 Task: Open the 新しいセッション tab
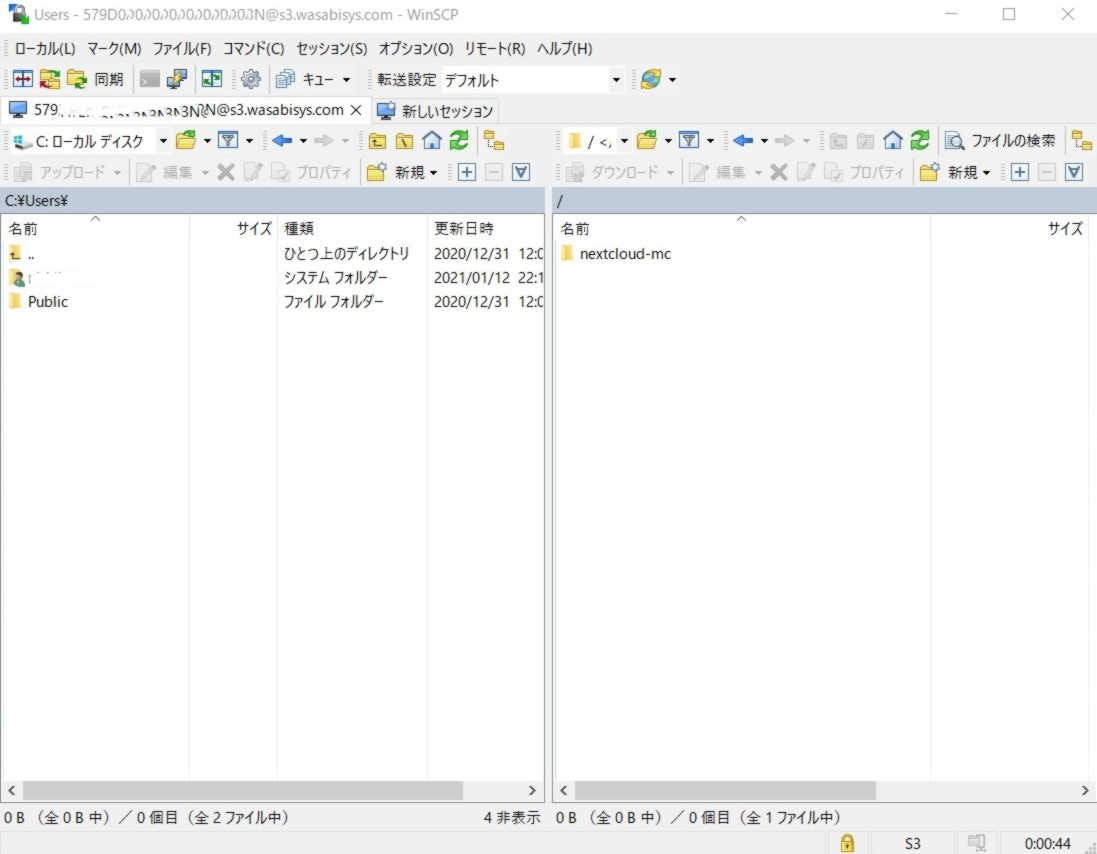434,111
